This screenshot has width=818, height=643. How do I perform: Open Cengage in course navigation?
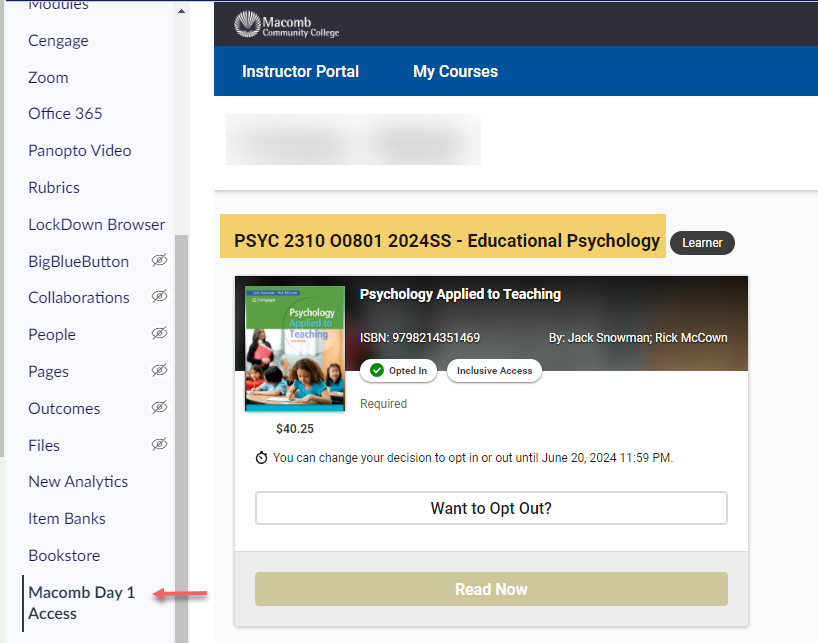tap(58, 41)
